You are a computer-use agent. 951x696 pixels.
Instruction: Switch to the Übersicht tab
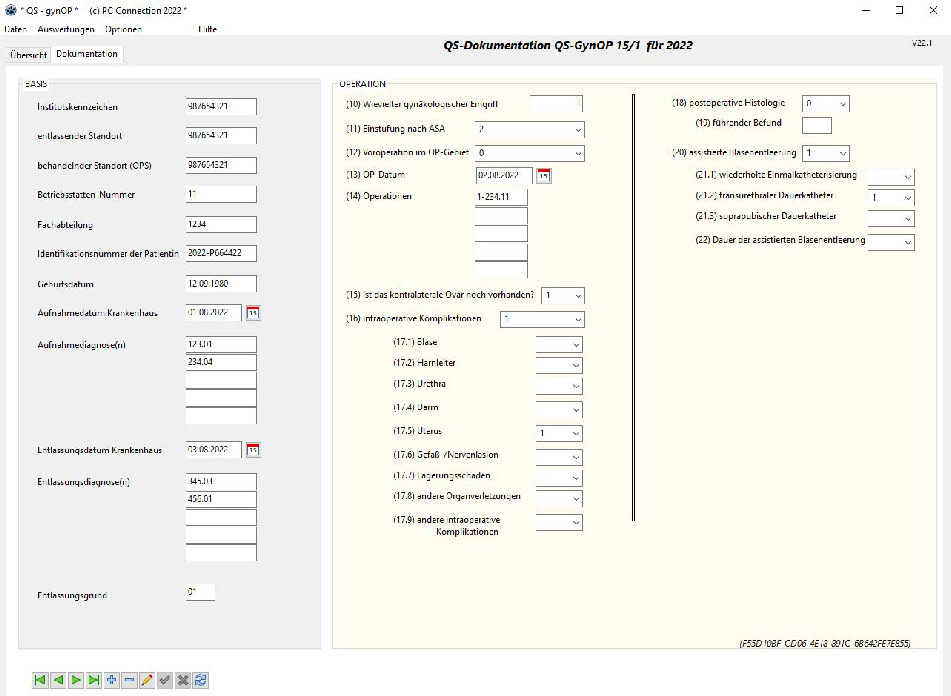click(29, 55)
